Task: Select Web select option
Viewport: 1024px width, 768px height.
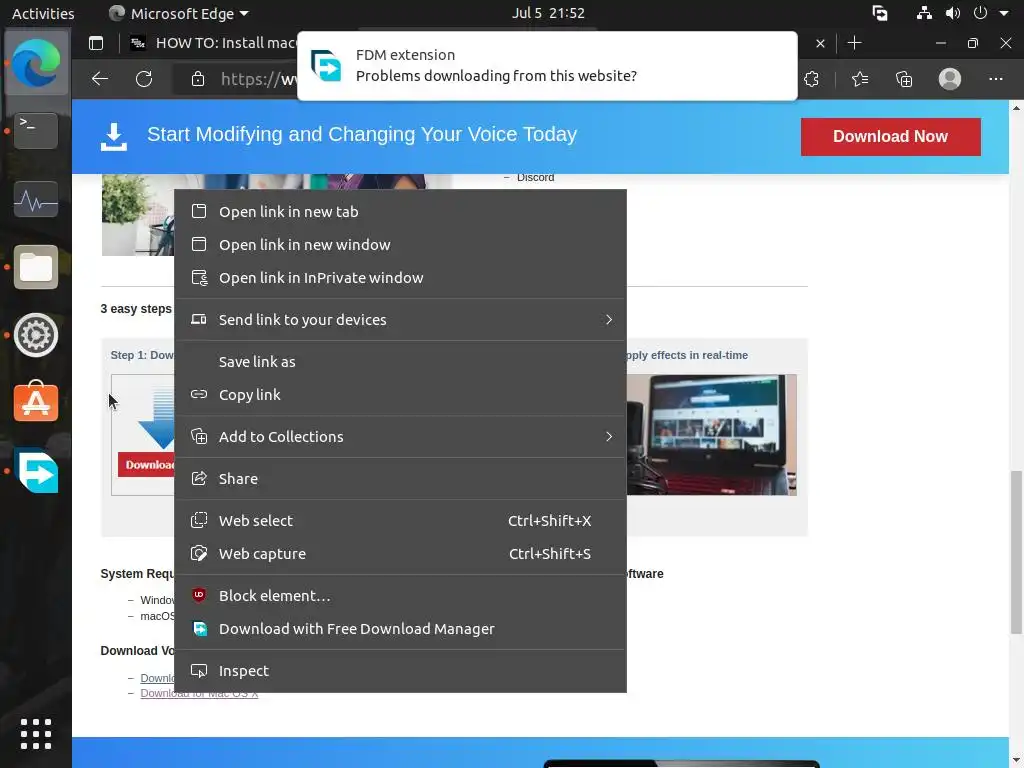Action: tap(400, 520)
